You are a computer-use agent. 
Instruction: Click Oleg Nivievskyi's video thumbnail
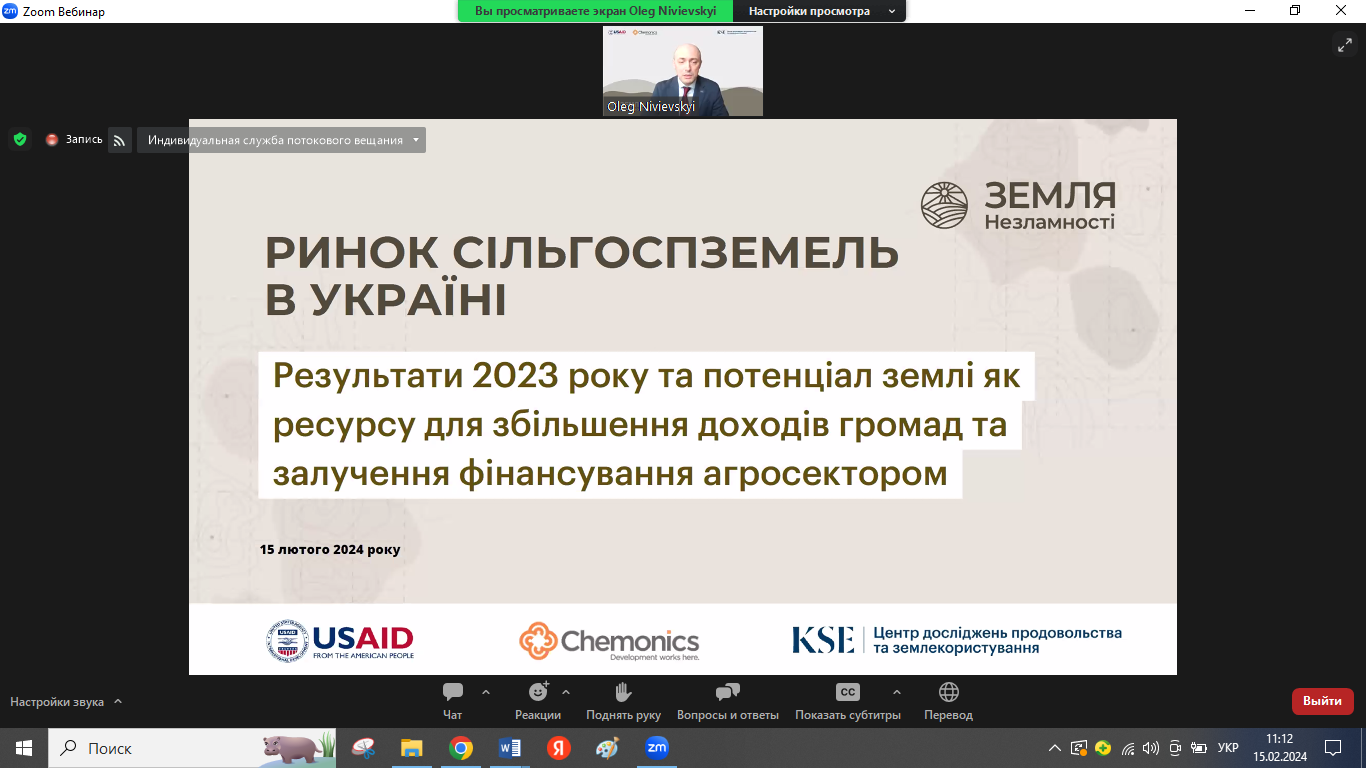(x=683, y=71)
